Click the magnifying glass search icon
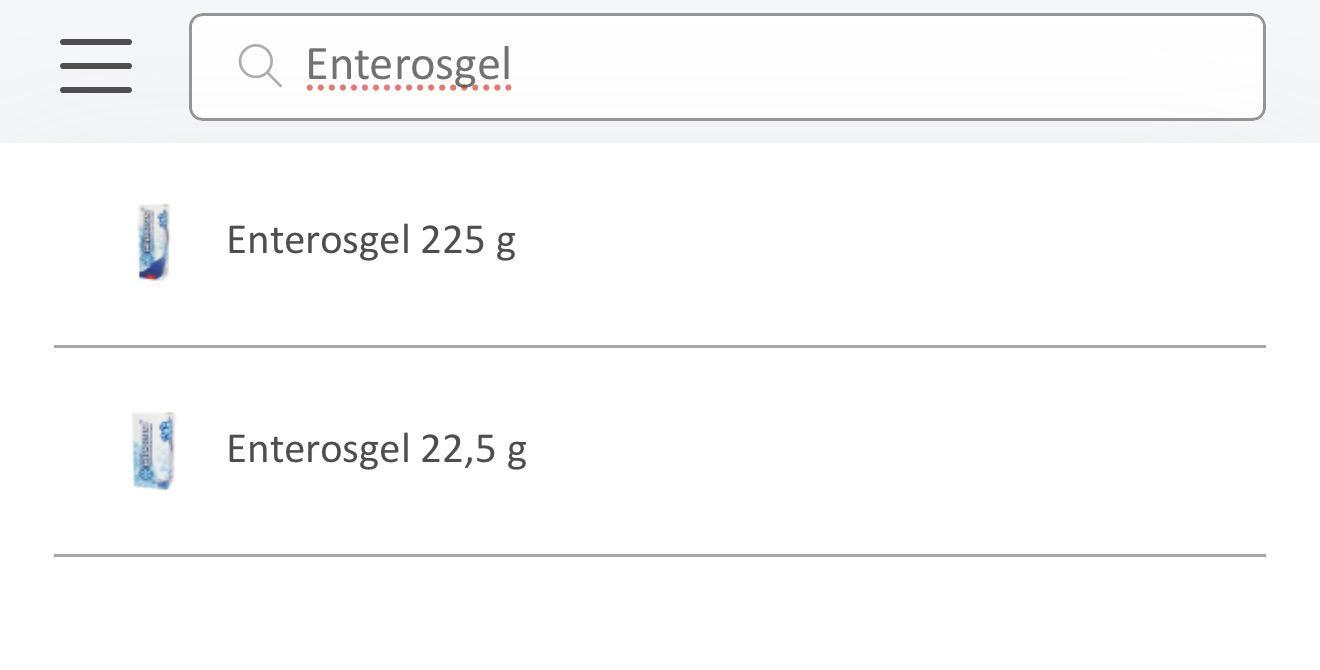Screen dimensions: 1320x670 click(260, 66)
